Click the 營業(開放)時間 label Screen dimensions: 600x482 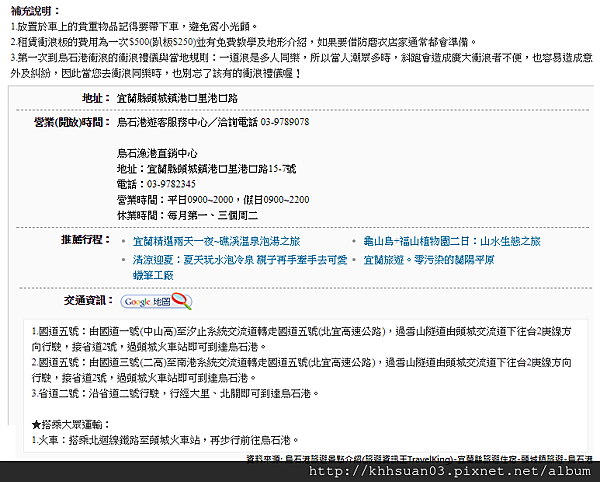point(72,122)
